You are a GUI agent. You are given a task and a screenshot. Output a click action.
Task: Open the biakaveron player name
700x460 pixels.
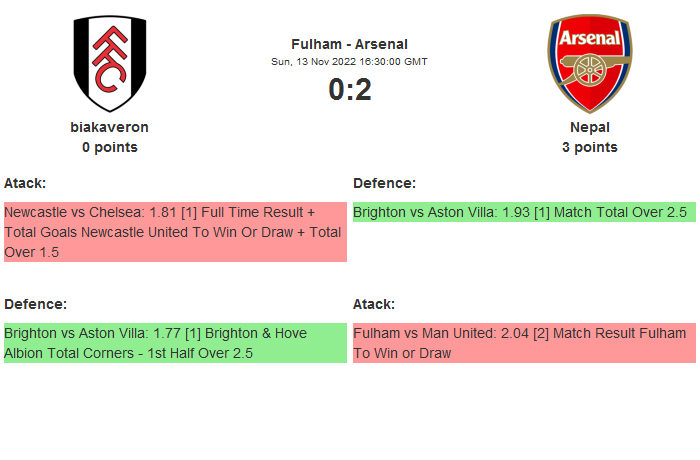(109, 127)
